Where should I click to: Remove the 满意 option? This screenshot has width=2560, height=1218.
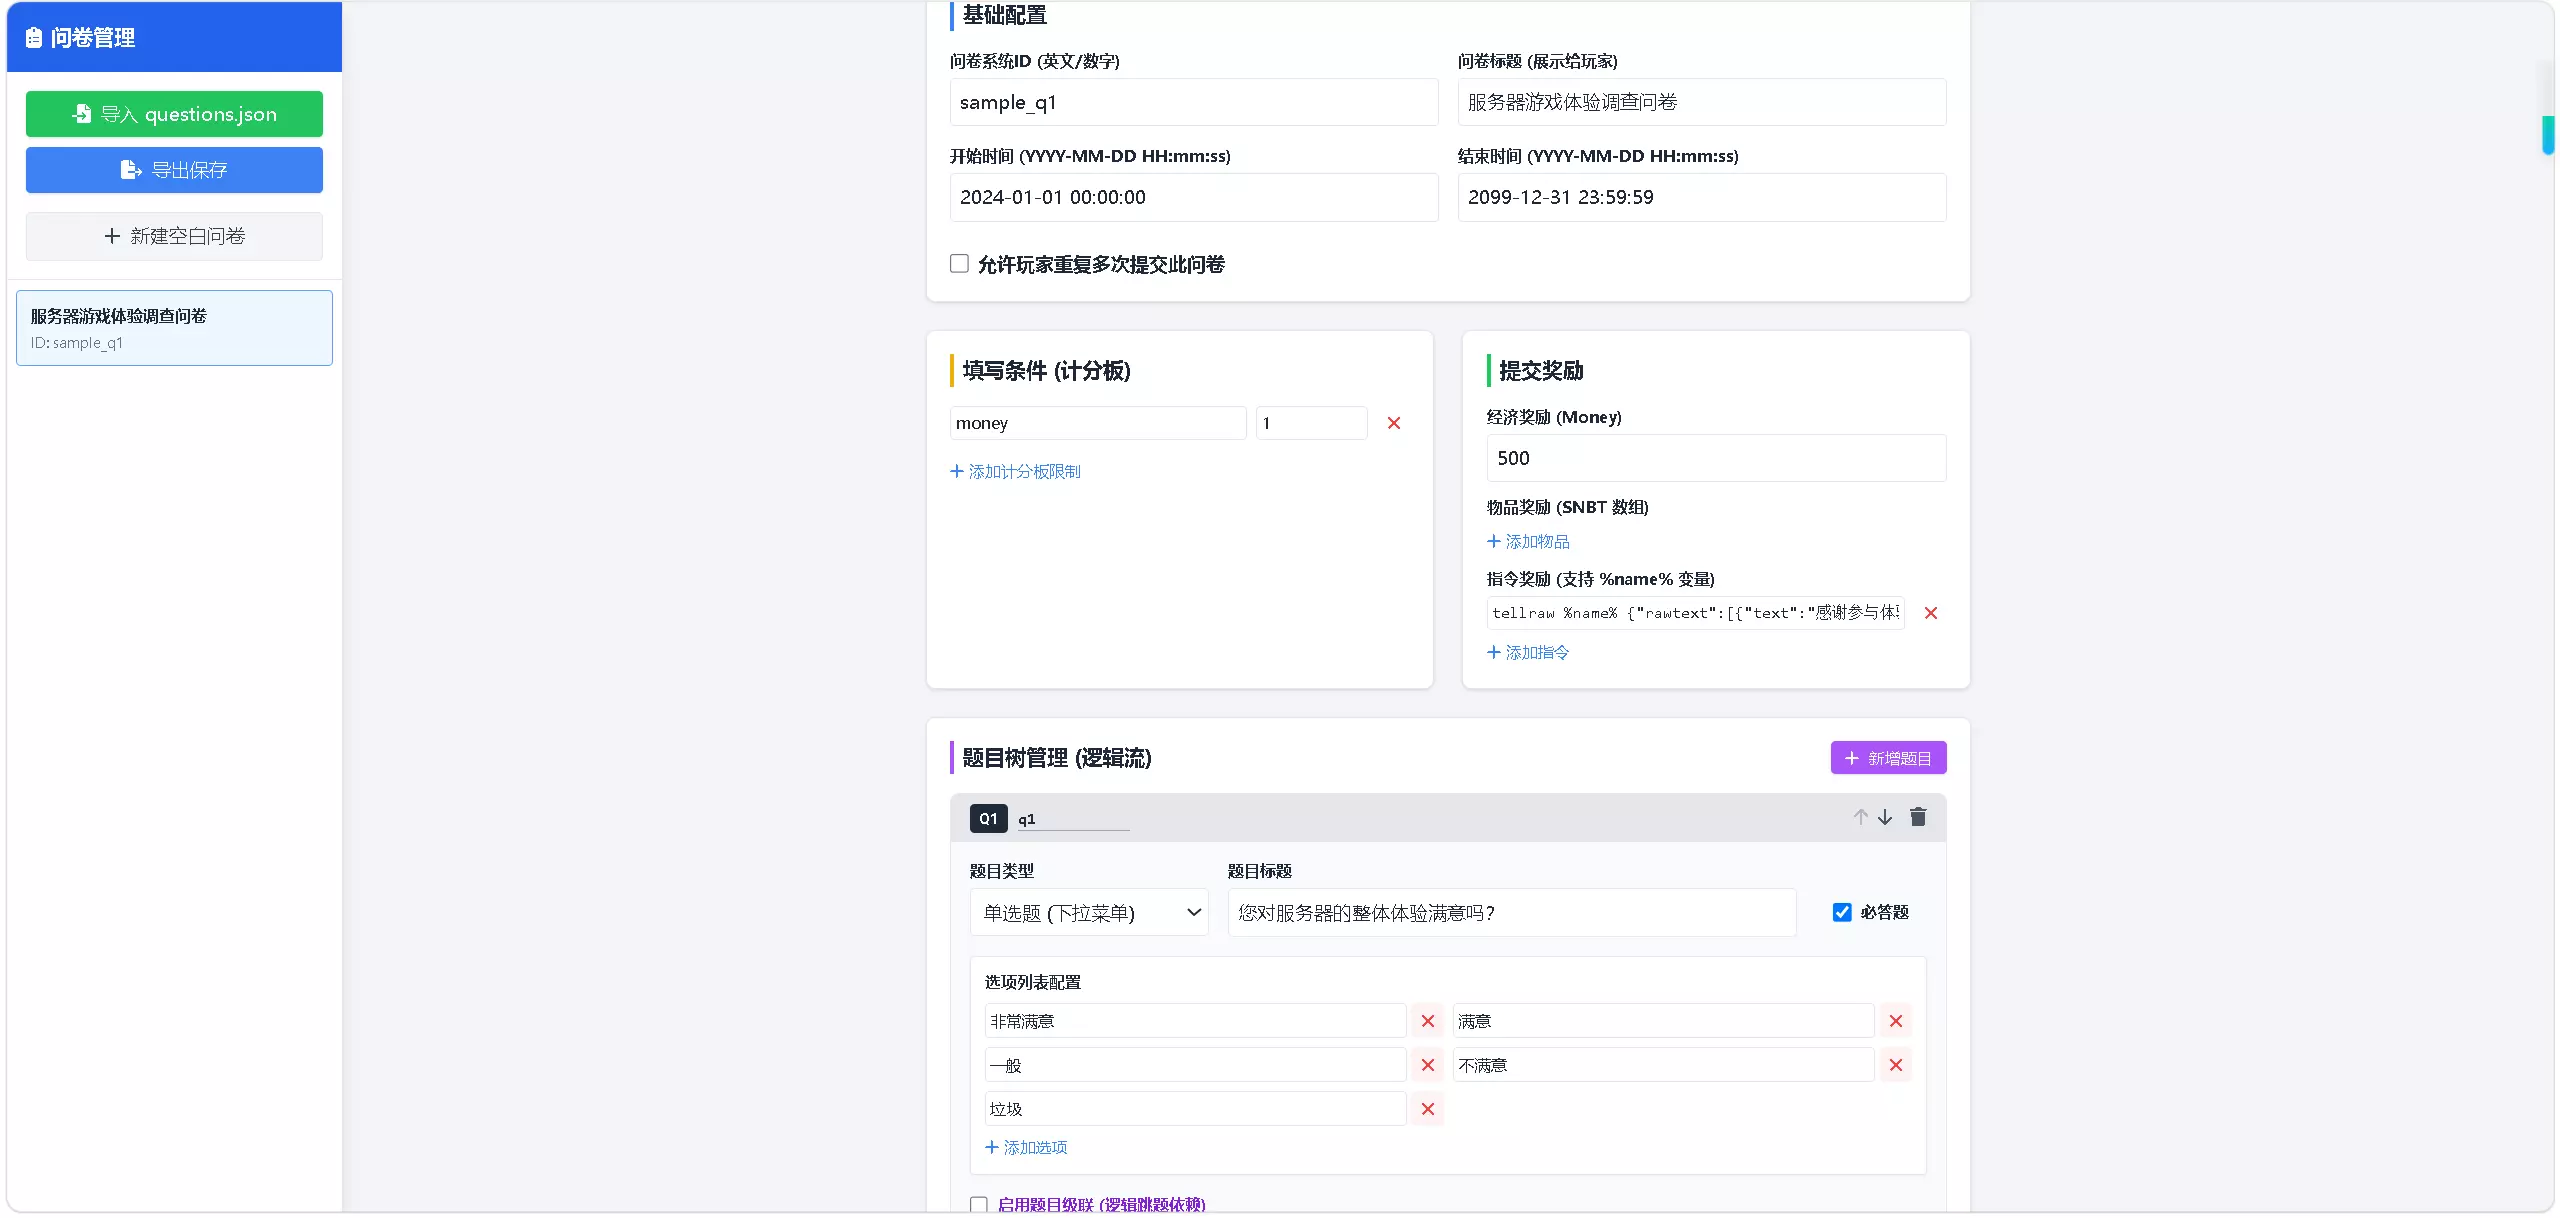point(1896,1021)
